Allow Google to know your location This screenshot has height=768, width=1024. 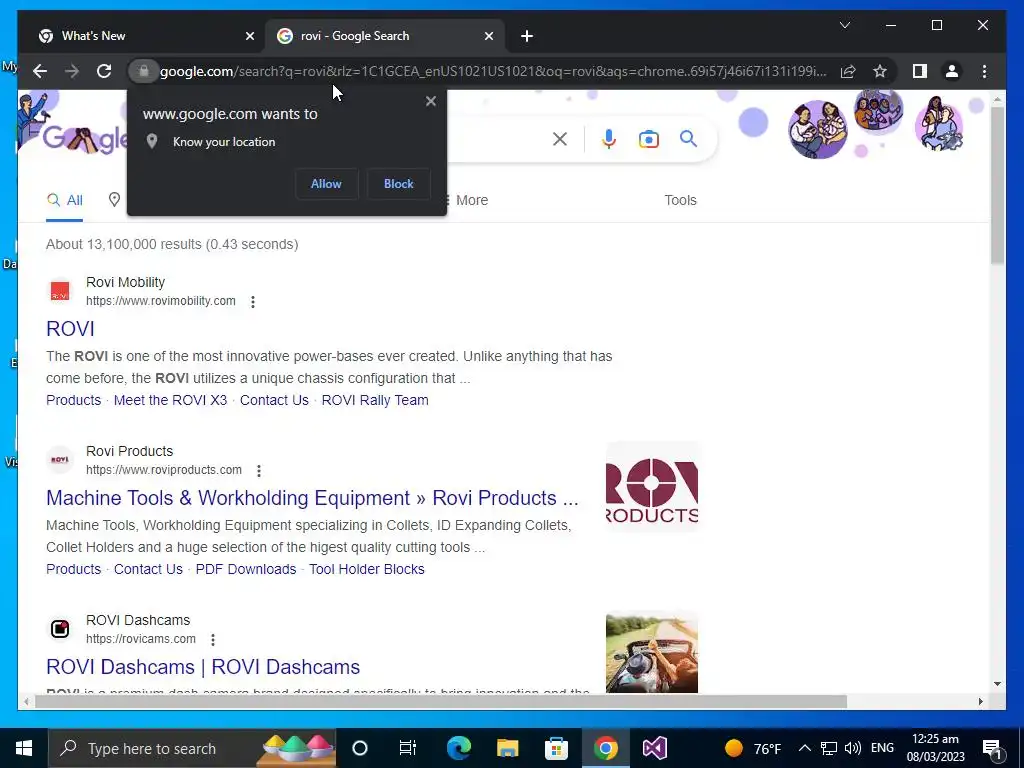(326, 184)
